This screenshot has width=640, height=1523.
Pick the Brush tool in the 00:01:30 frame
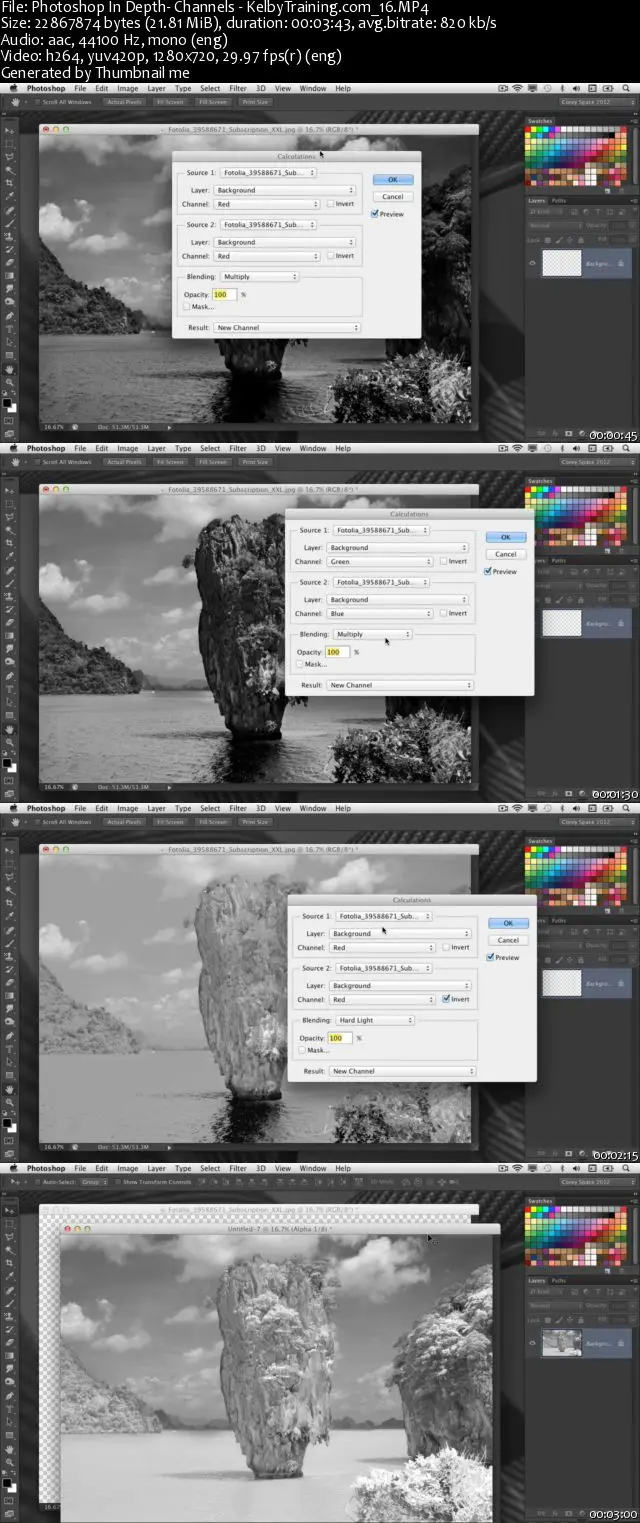[x=10, y=583]
